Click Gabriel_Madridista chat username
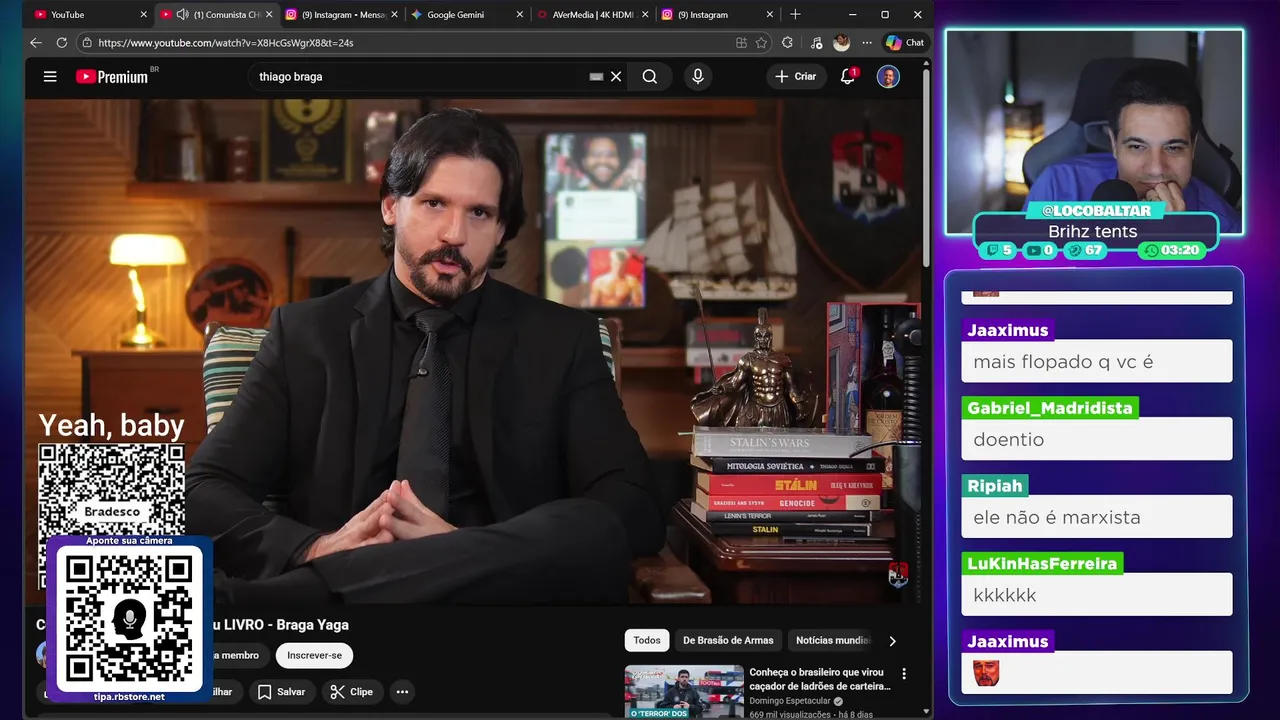Screen dimensions: 1280x720 pyautogui.click(x=1050, y=408)
